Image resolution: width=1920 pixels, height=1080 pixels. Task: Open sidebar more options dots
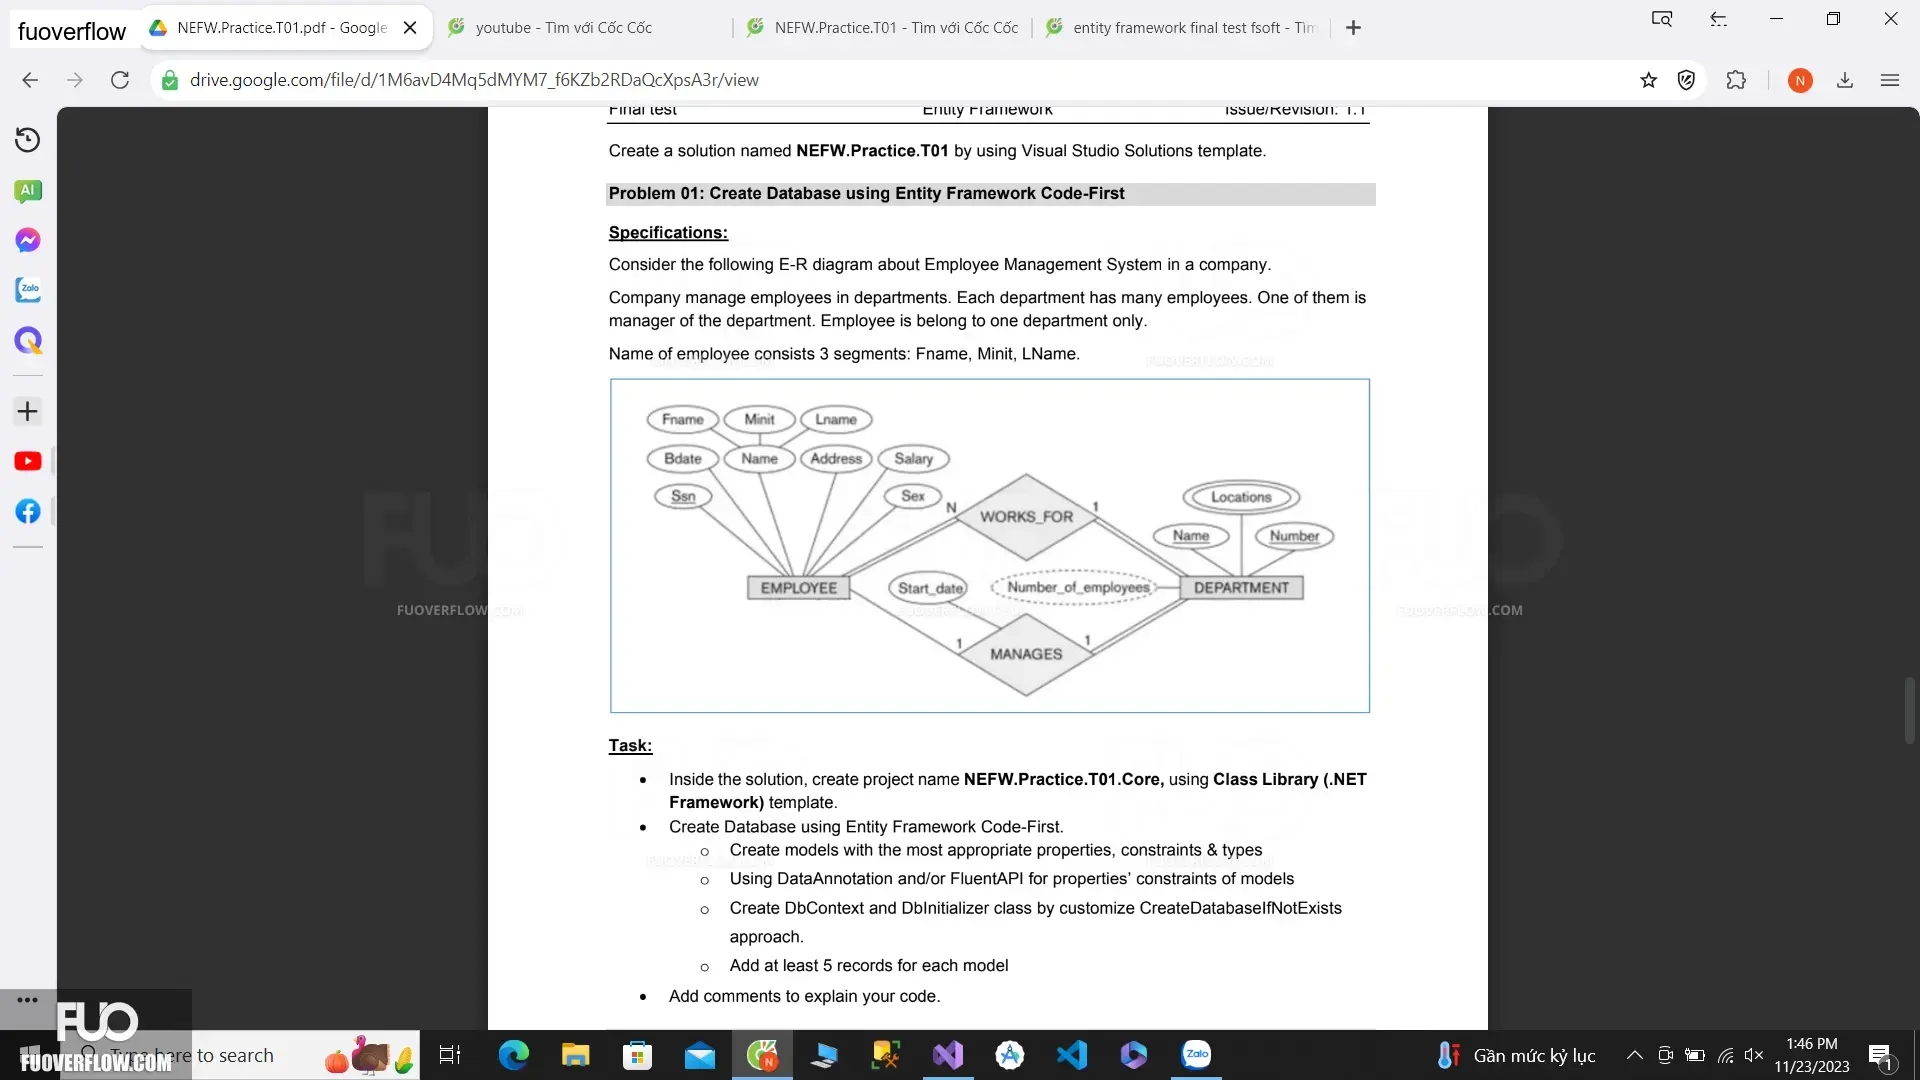pyautogui.click(x=28, y=1000)
